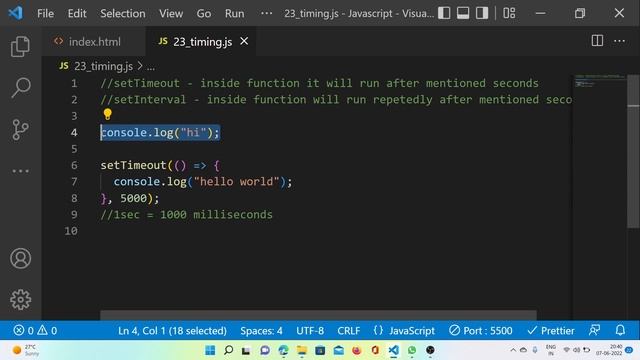Open the Manage gear icon

tap(20, 300)
